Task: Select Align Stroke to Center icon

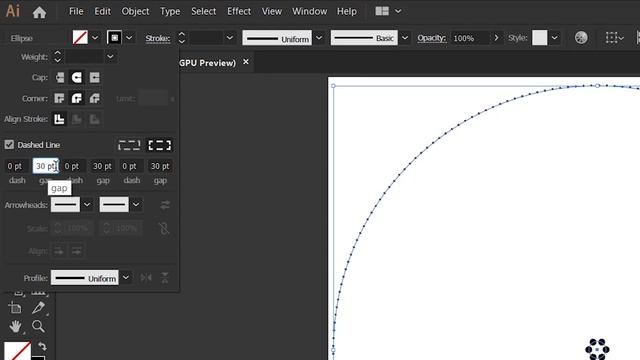Action: pos(60,119)
